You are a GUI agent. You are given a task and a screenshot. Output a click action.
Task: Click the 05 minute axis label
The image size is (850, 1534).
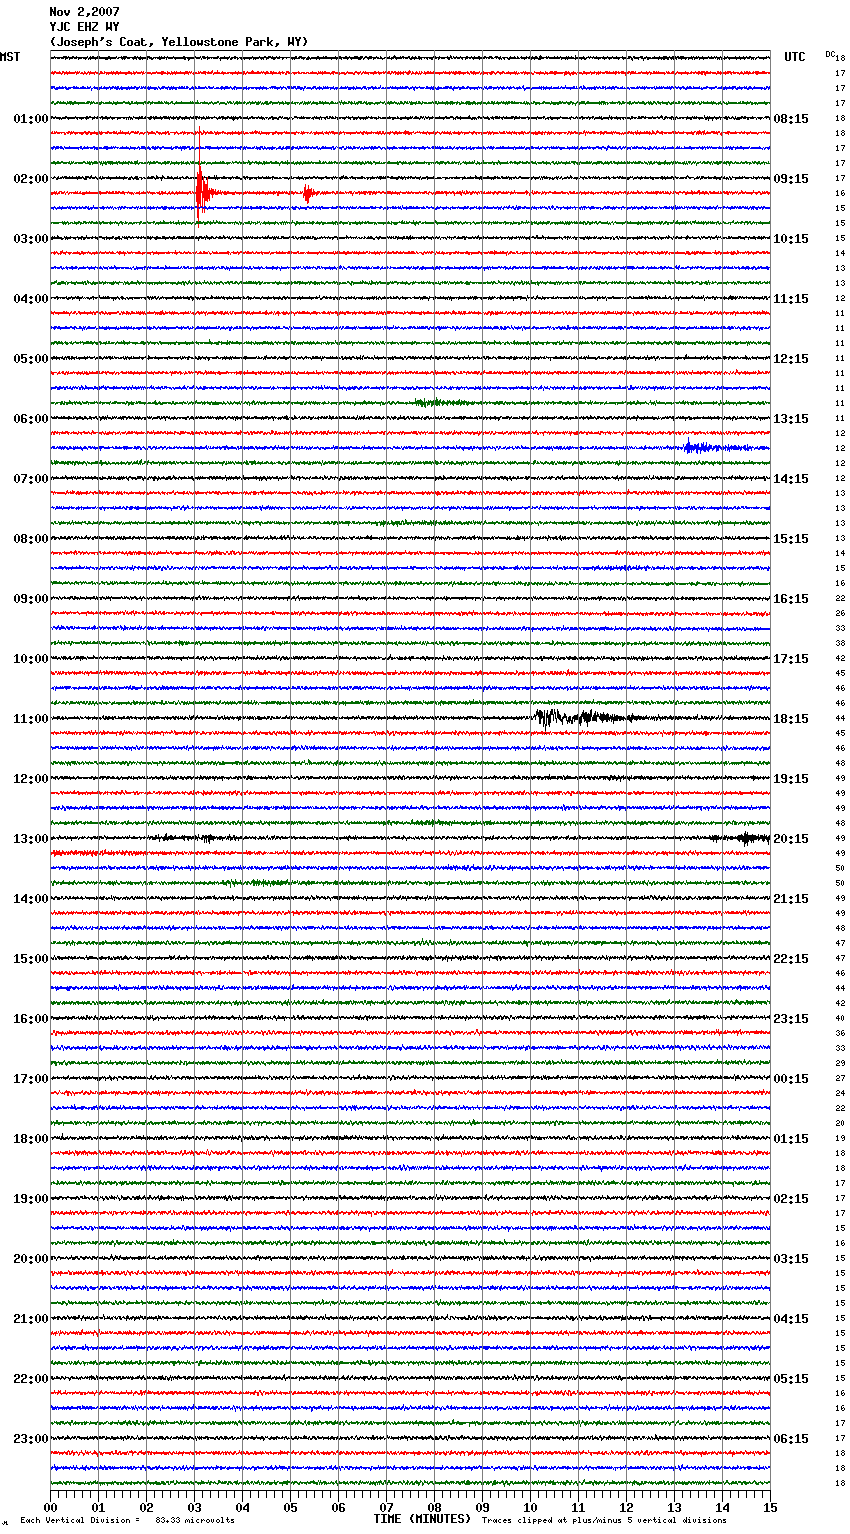pyautogui.click(x=290, y=1507)
